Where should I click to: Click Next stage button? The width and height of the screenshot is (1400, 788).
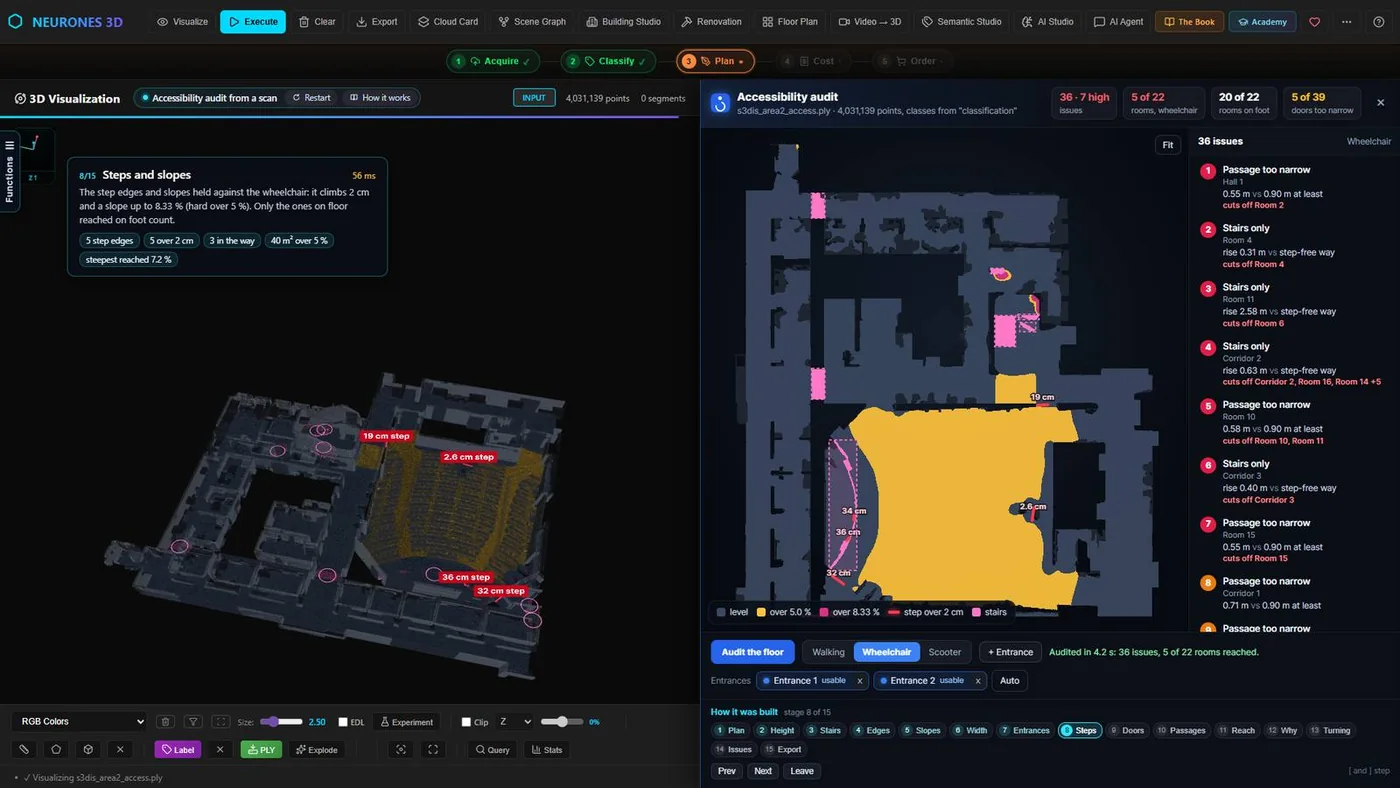coord(763,771)
